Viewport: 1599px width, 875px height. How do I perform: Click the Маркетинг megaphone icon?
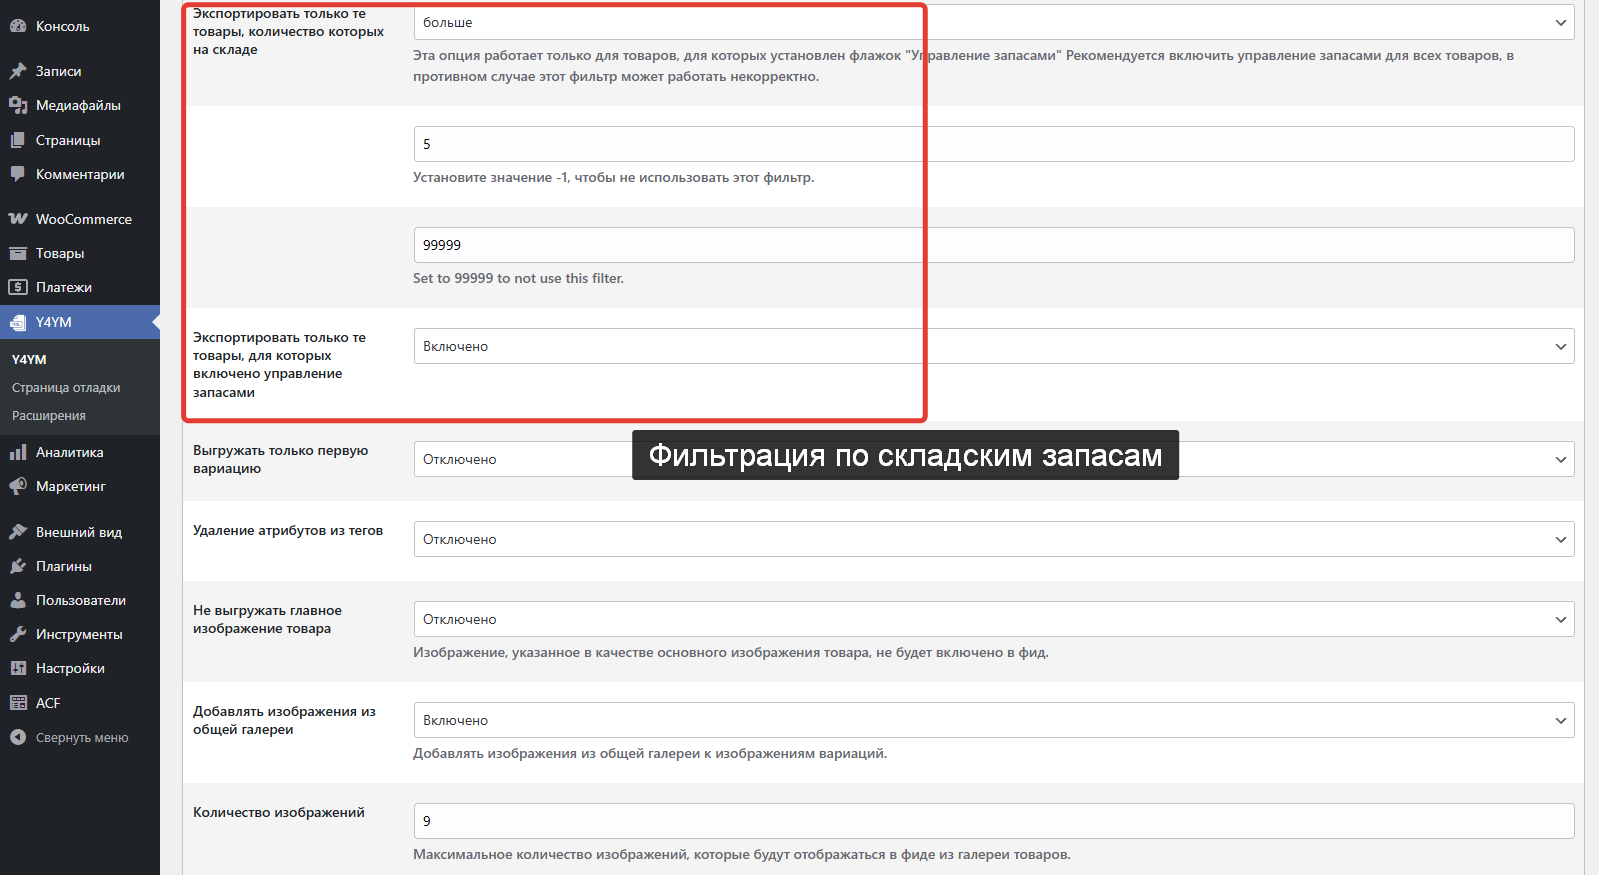pos(18,486)
